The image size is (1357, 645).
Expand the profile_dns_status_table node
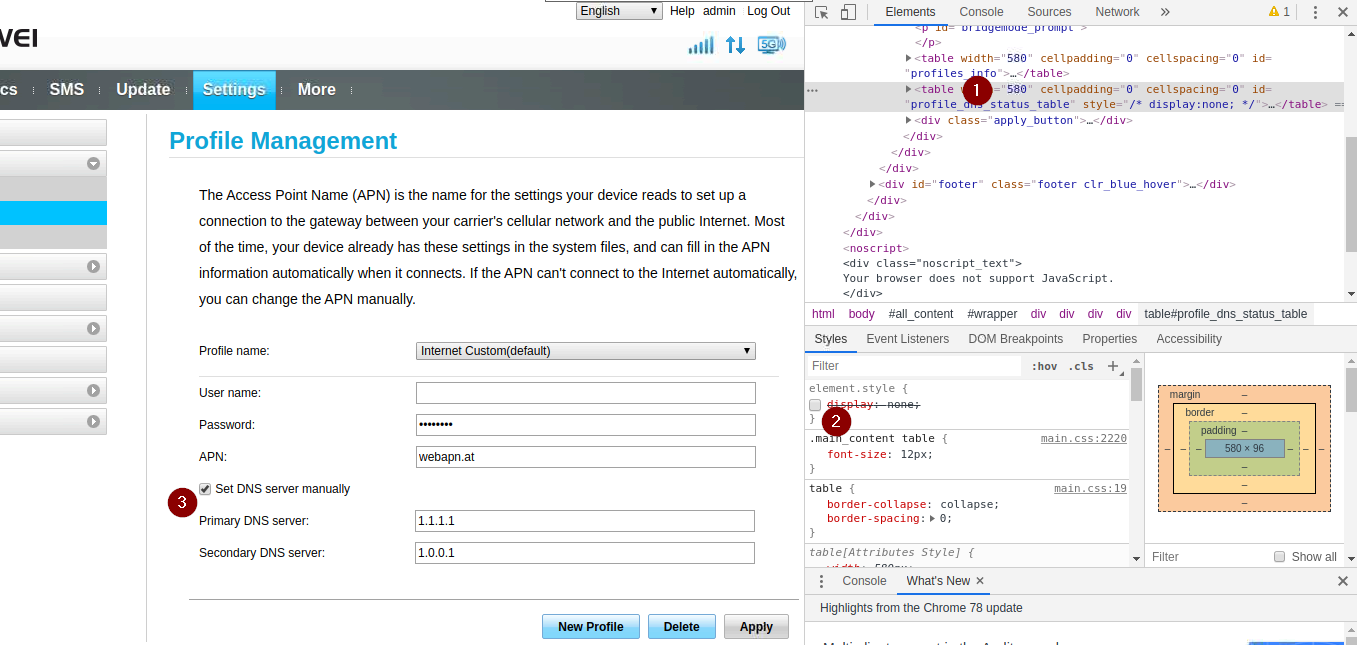(x=908, y=89)
